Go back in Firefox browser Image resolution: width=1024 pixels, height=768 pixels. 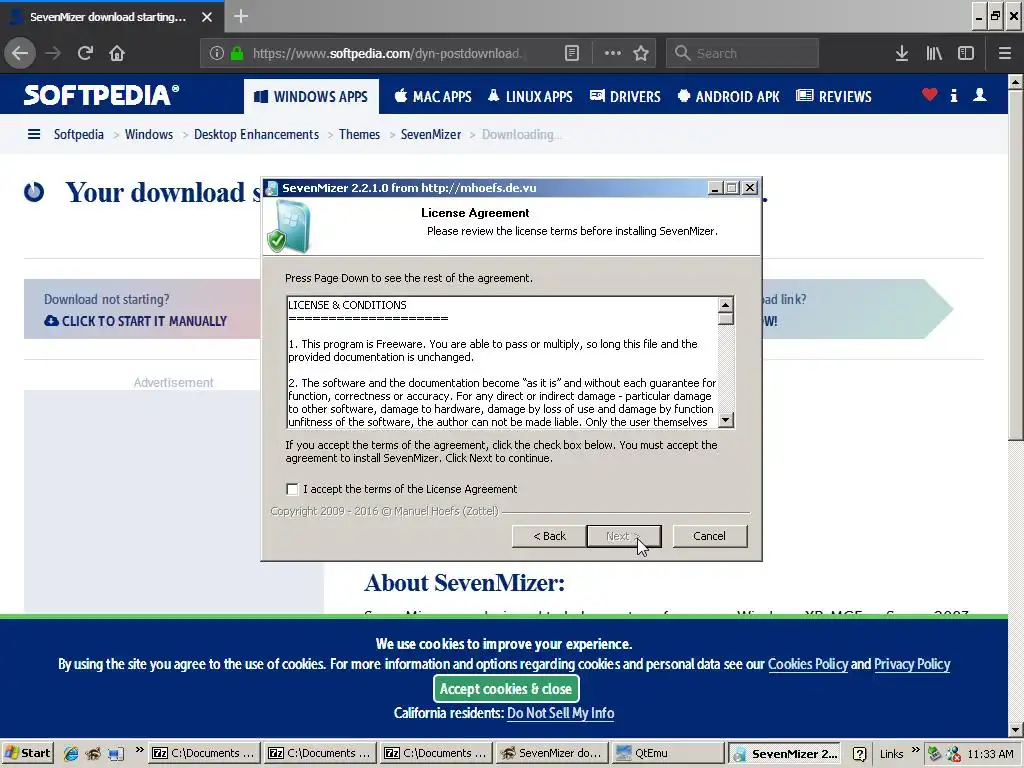coord(20,53)
